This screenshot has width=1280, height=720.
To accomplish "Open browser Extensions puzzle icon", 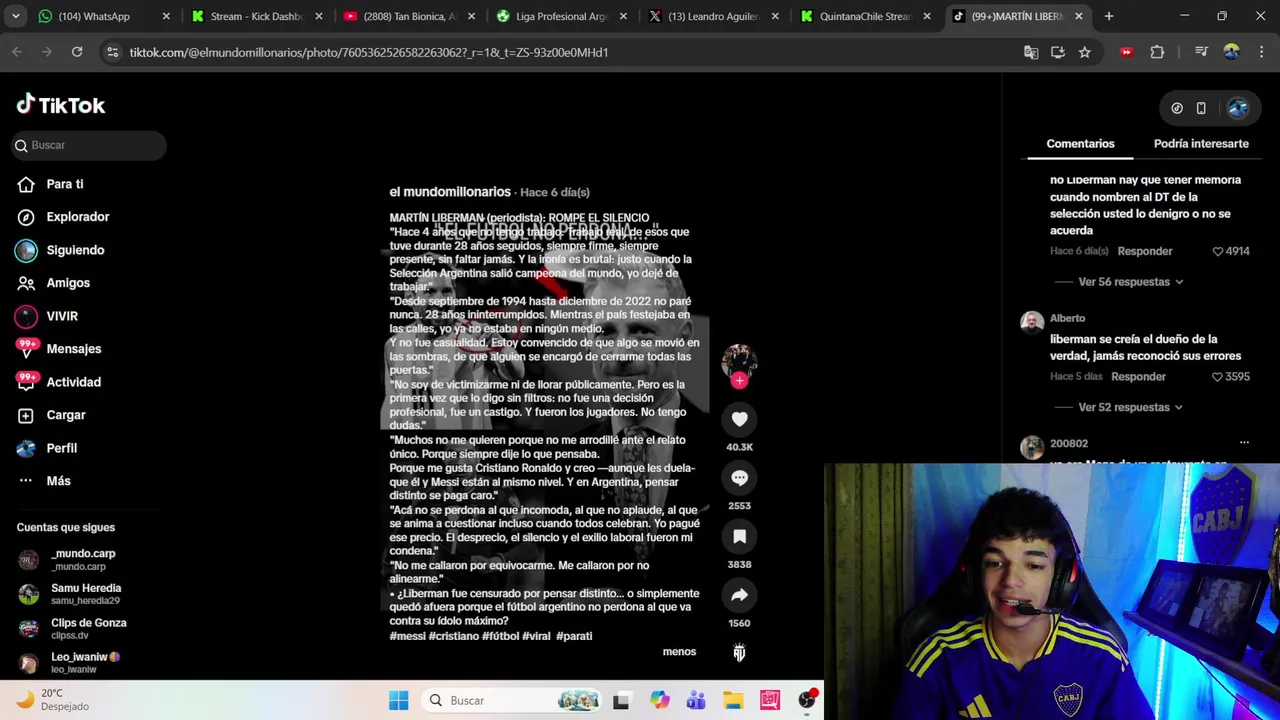I will [x=1157, y=52].
